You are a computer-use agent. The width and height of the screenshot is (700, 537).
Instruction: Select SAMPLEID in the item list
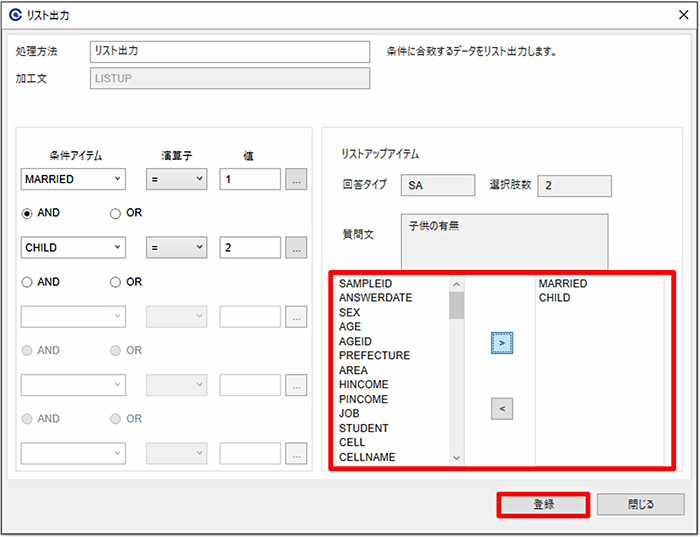[x=366, y=283]
